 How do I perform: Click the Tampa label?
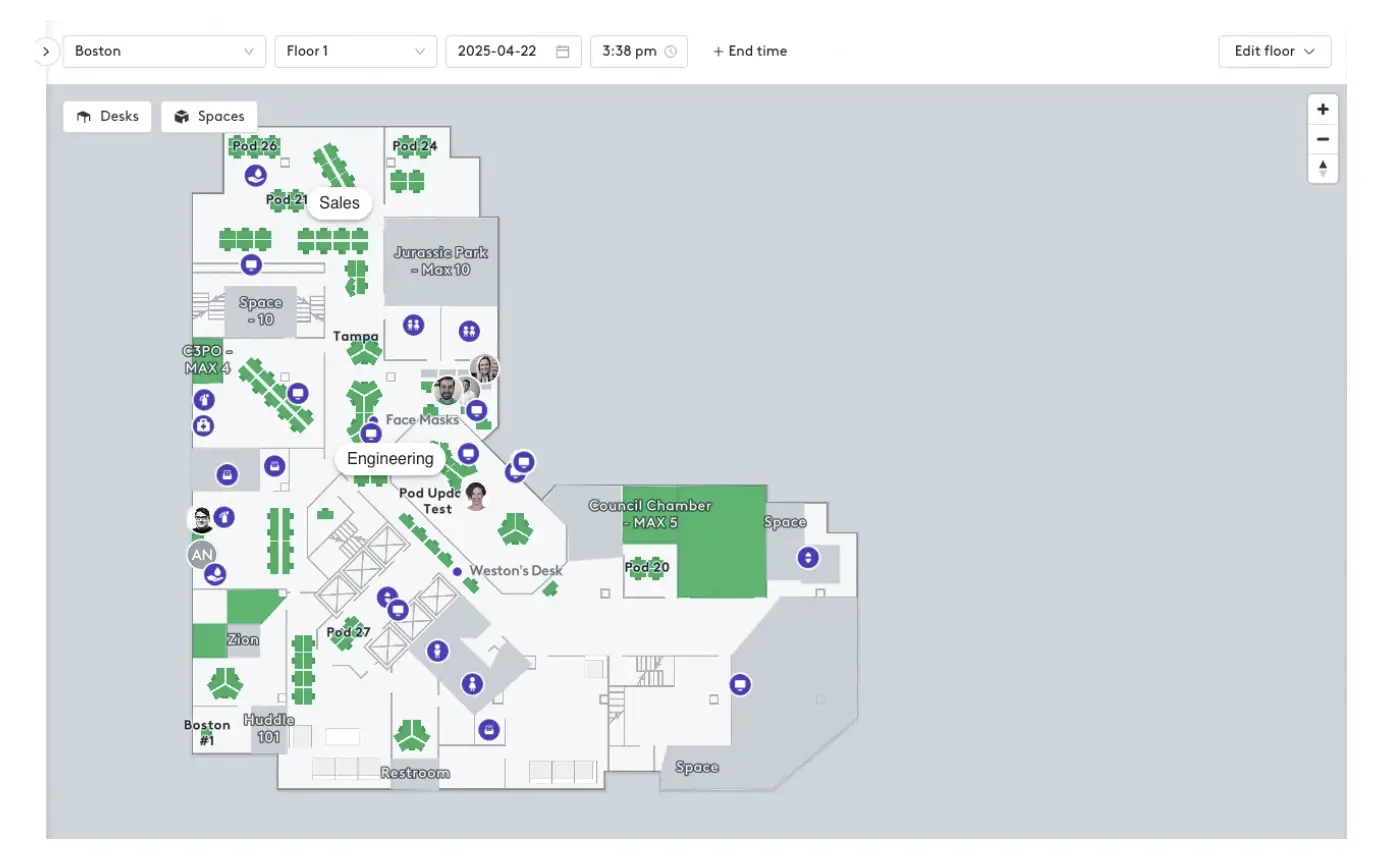click(x=356, y=336)
